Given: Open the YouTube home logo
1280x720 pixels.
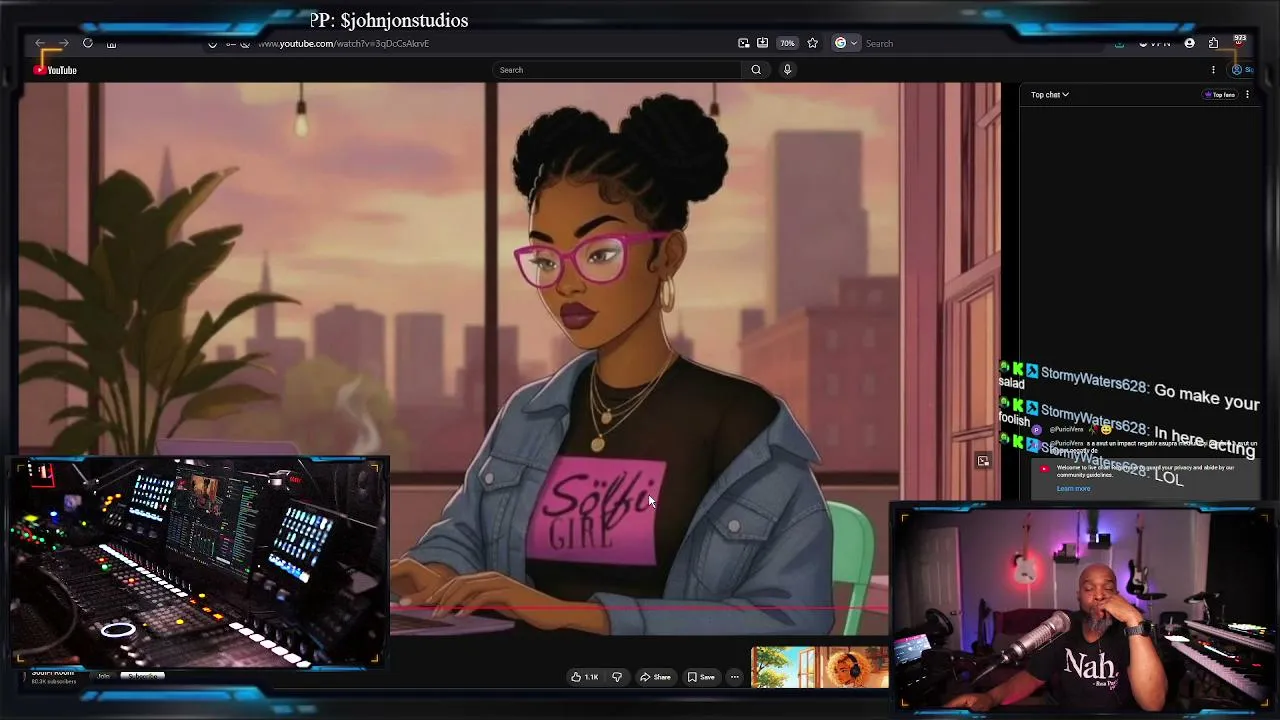Looking at the screenshot, I should click(x=55, y=70).
